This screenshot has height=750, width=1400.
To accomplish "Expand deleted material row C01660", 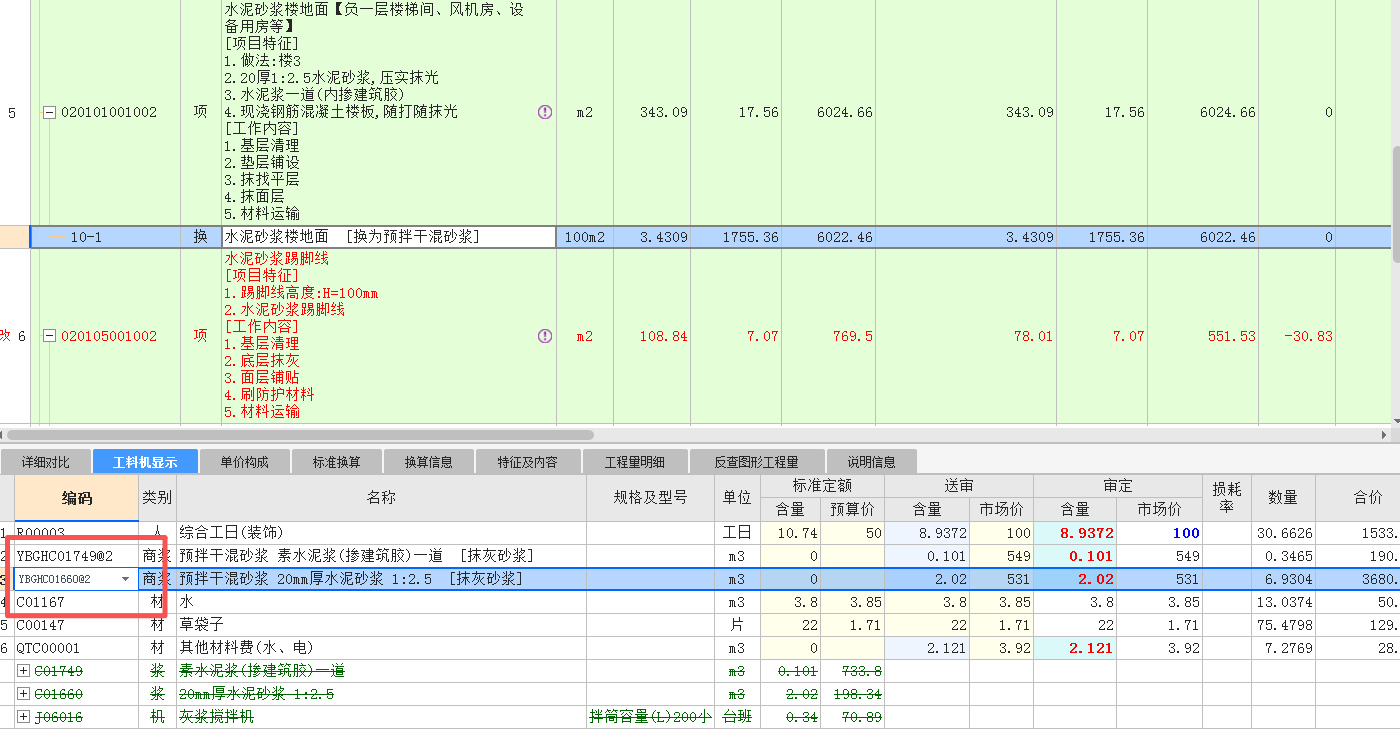I will click(x=24, y=694).
